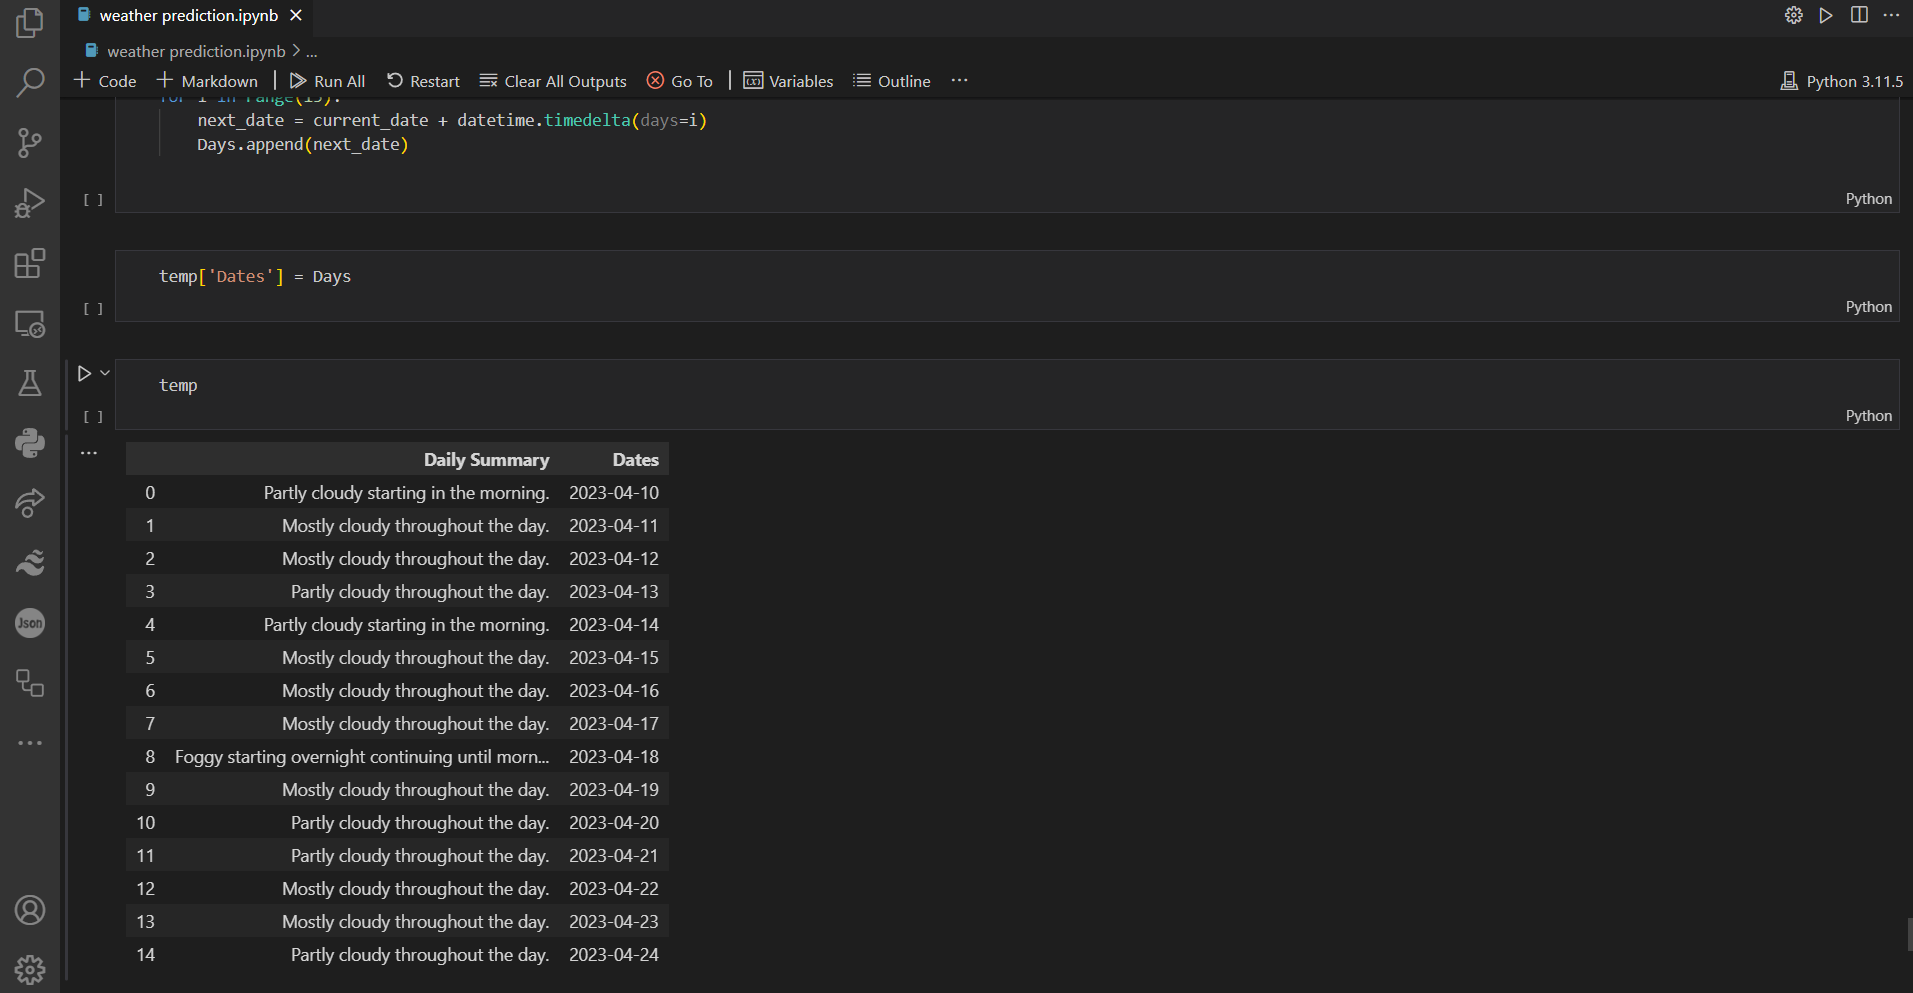Select the date cell 2023-04-13

(614, 592)
